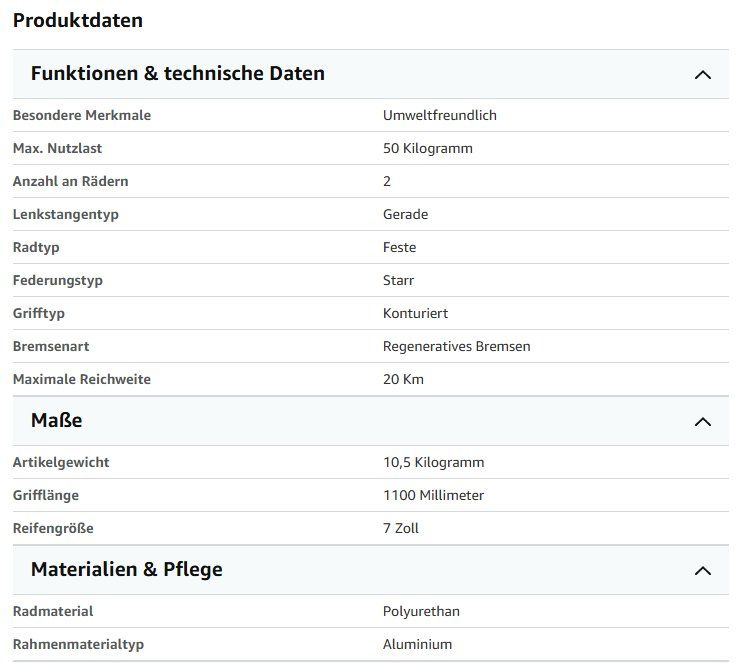Select the Federungstyp label
The width and height of the screenshot is (736, 663).
[58, 280]
